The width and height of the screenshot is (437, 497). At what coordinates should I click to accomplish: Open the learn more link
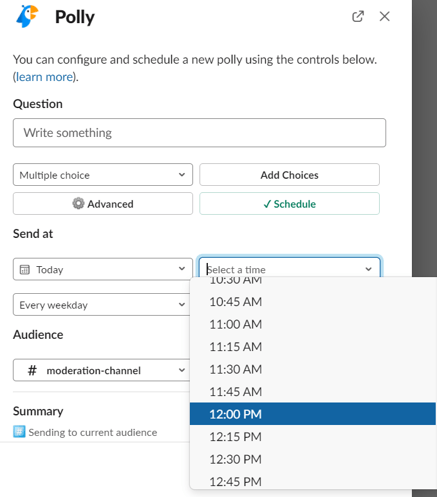[44, 77]
